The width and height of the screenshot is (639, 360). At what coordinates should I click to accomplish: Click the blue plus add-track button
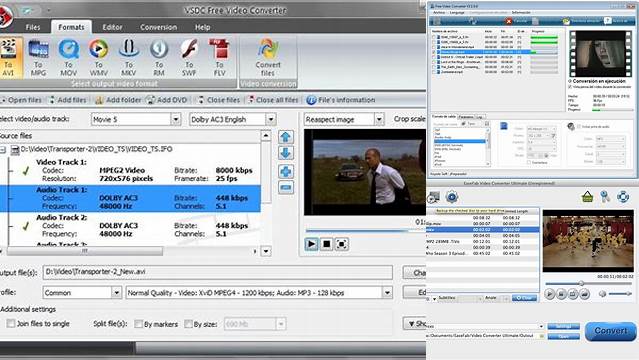286,171
